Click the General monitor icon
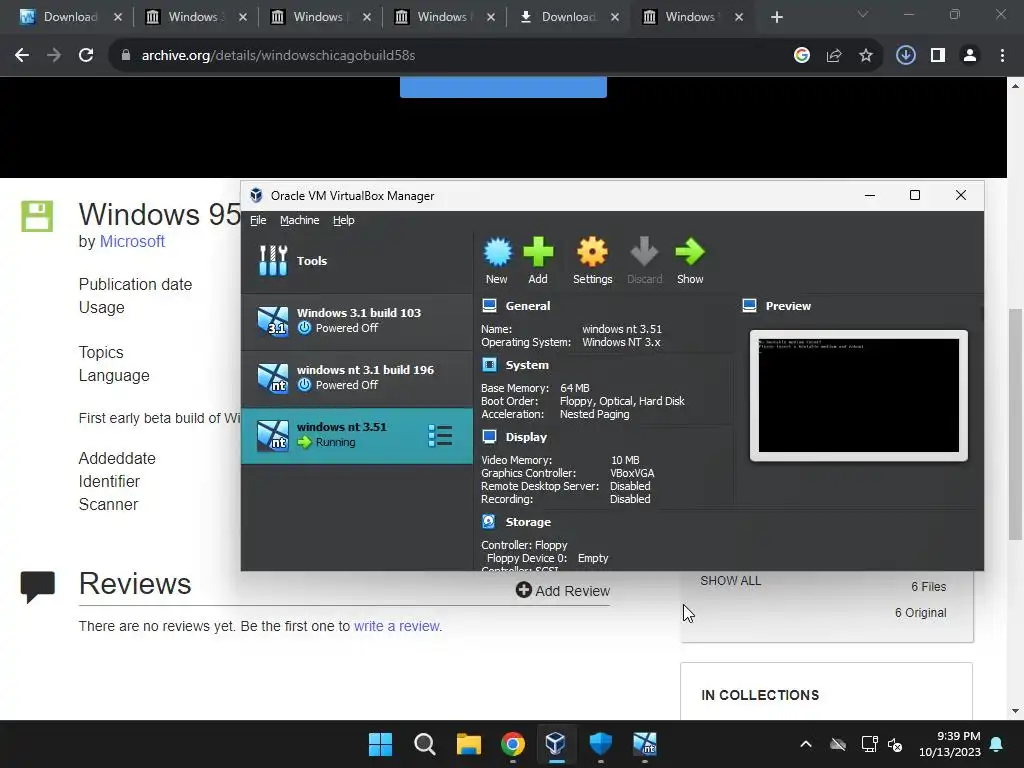This screenshot has height=768, width=1024. point(489,305)
